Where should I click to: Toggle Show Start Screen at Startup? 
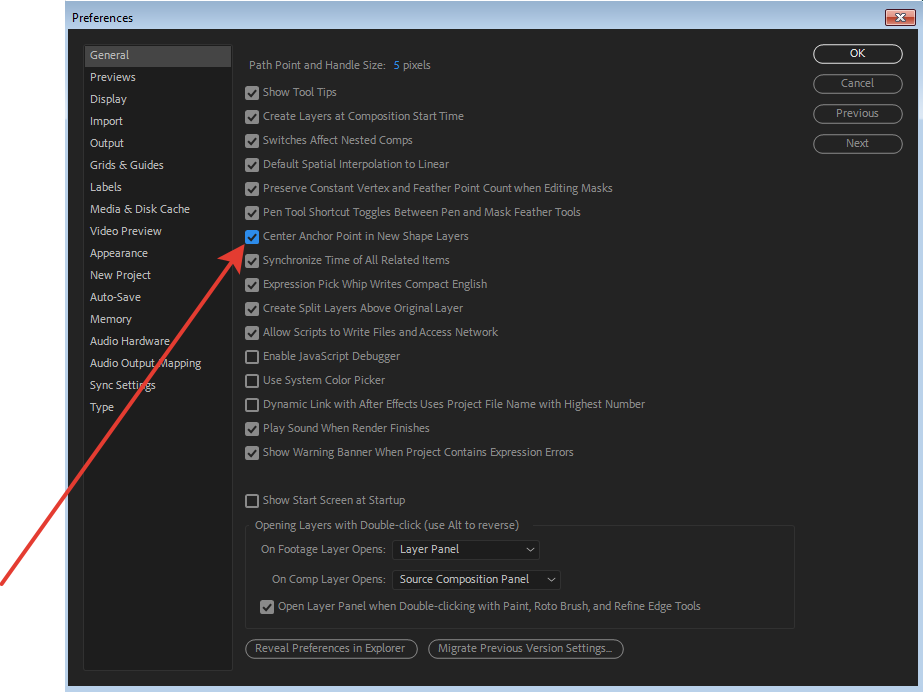tap(251, 500)
